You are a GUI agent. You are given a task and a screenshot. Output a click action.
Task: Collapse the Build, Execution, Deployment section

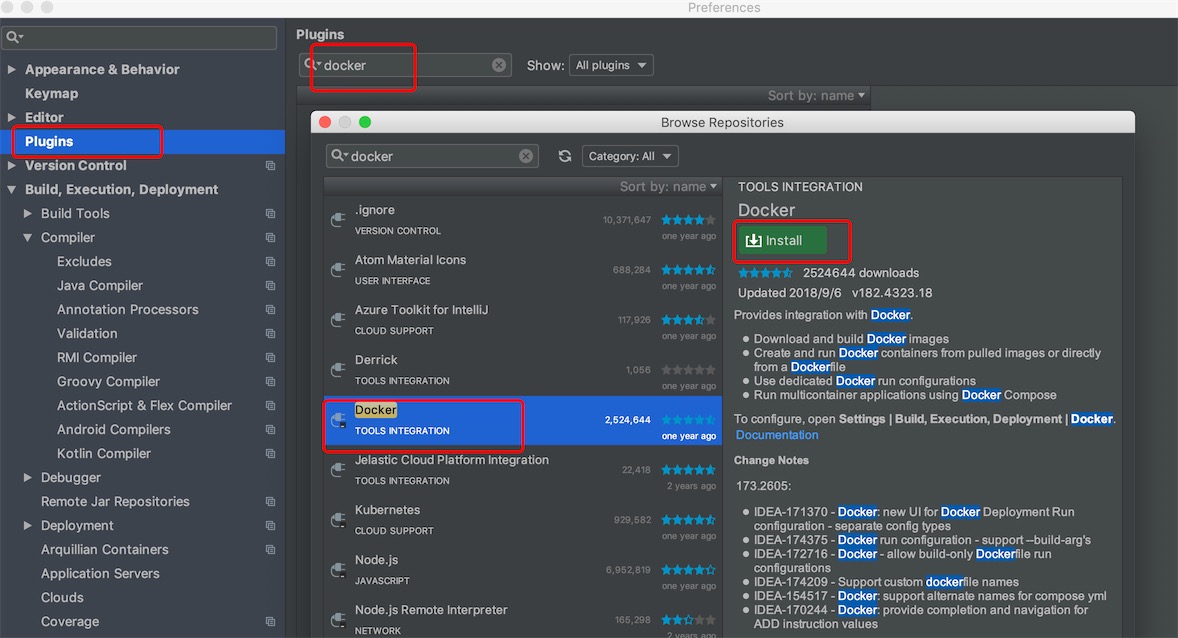(12, 189)
